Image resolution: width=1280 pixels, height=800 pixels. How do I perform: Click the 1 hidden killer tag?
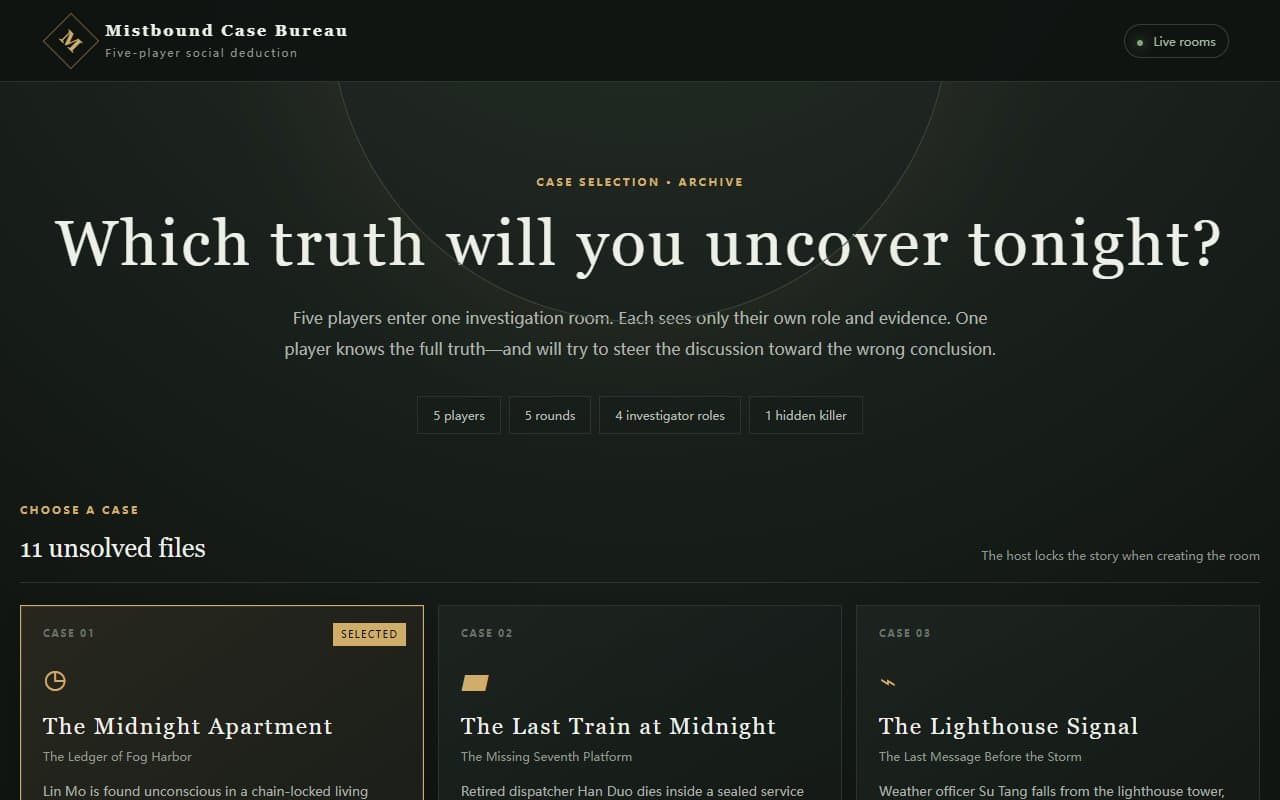point(806,415)
